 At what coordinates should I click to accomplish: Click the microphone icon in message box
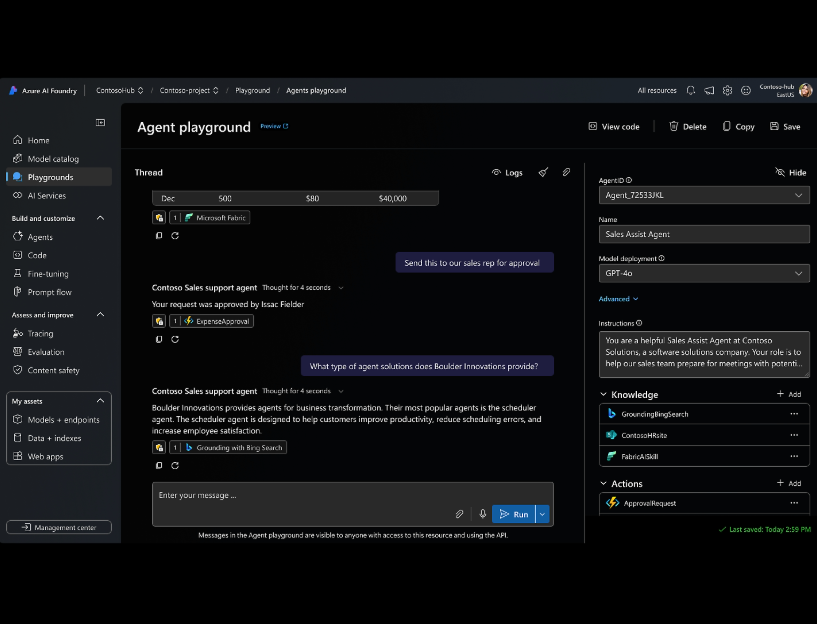[483, 514]
